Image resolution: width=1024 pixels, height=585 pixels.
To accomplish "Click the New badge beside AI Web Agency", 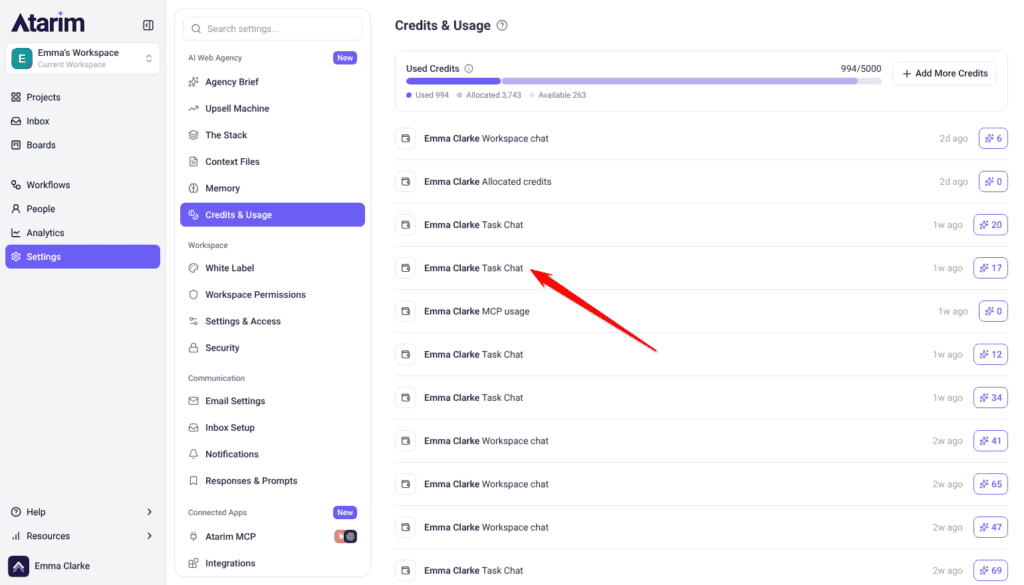I will [x=345, y=58].
